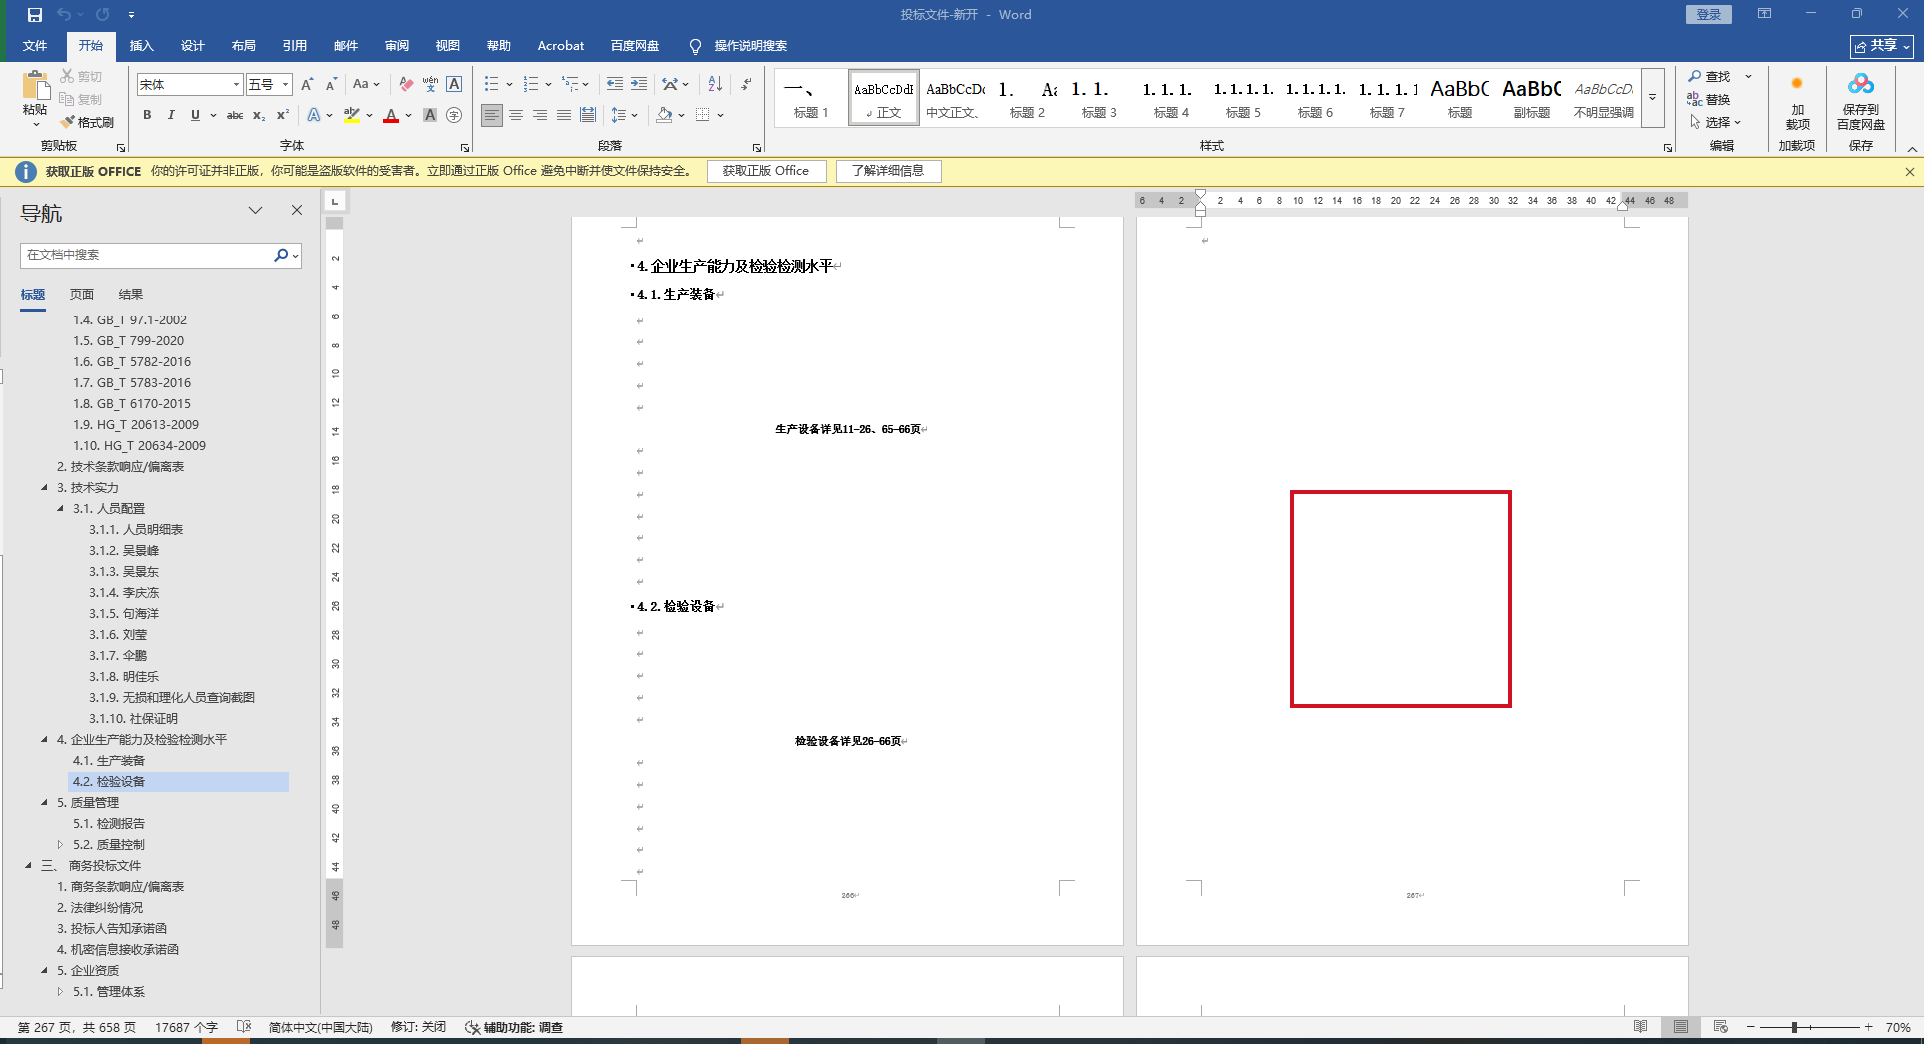1924x1044 pixels.
Task: Toggle Print Layout view in status bar
Action: pyautogui.click(x=1681, y=1027)
